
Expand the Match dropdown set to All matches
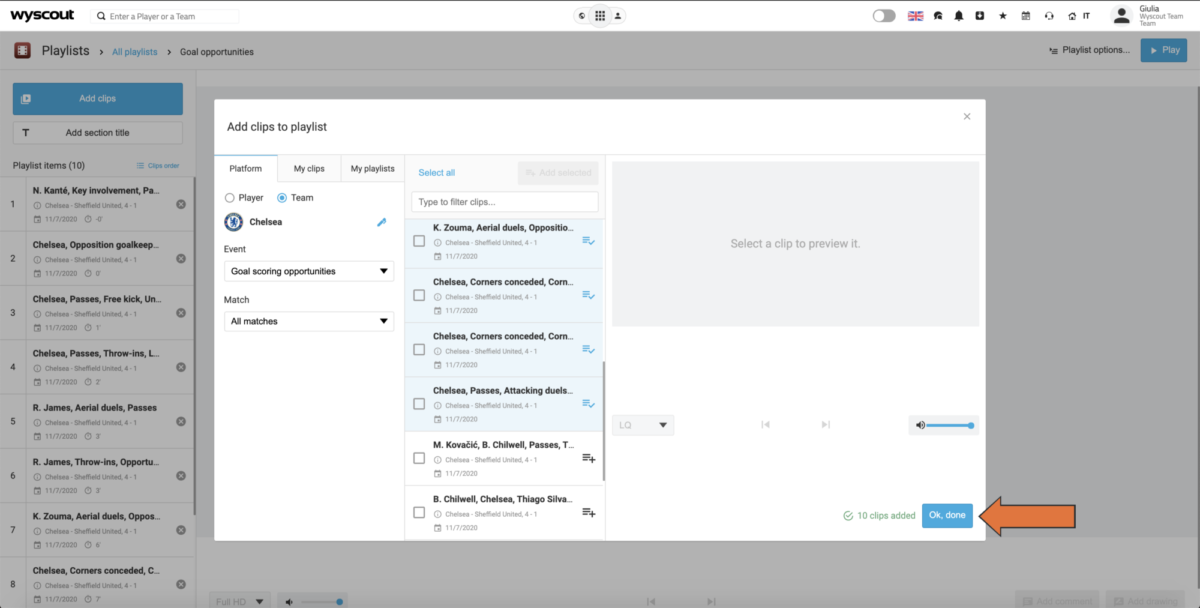pyautogui.click(x=308, y=321)
